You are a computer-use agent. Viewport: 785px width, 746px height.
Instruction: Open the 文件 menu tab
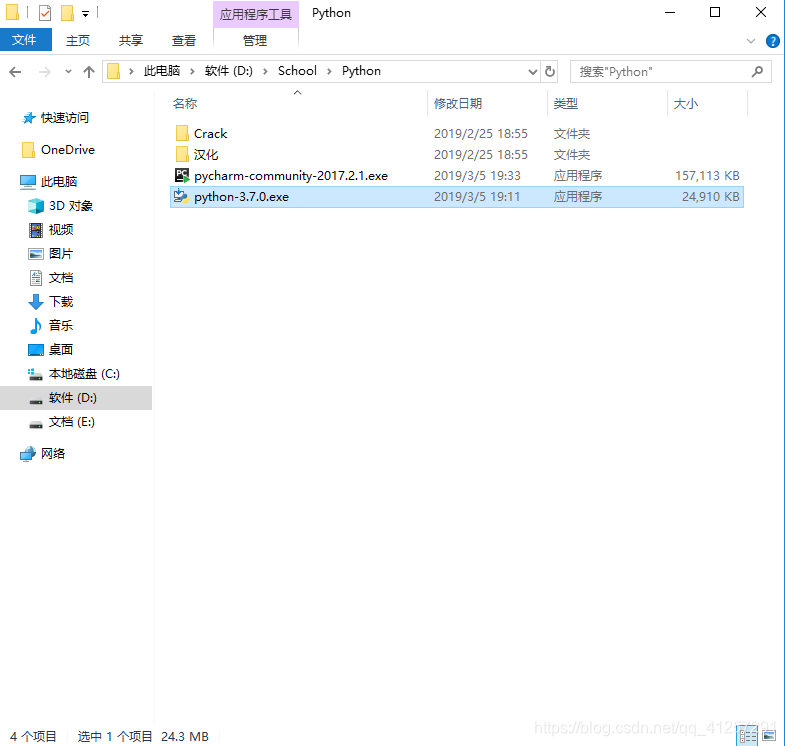(26, 40)
